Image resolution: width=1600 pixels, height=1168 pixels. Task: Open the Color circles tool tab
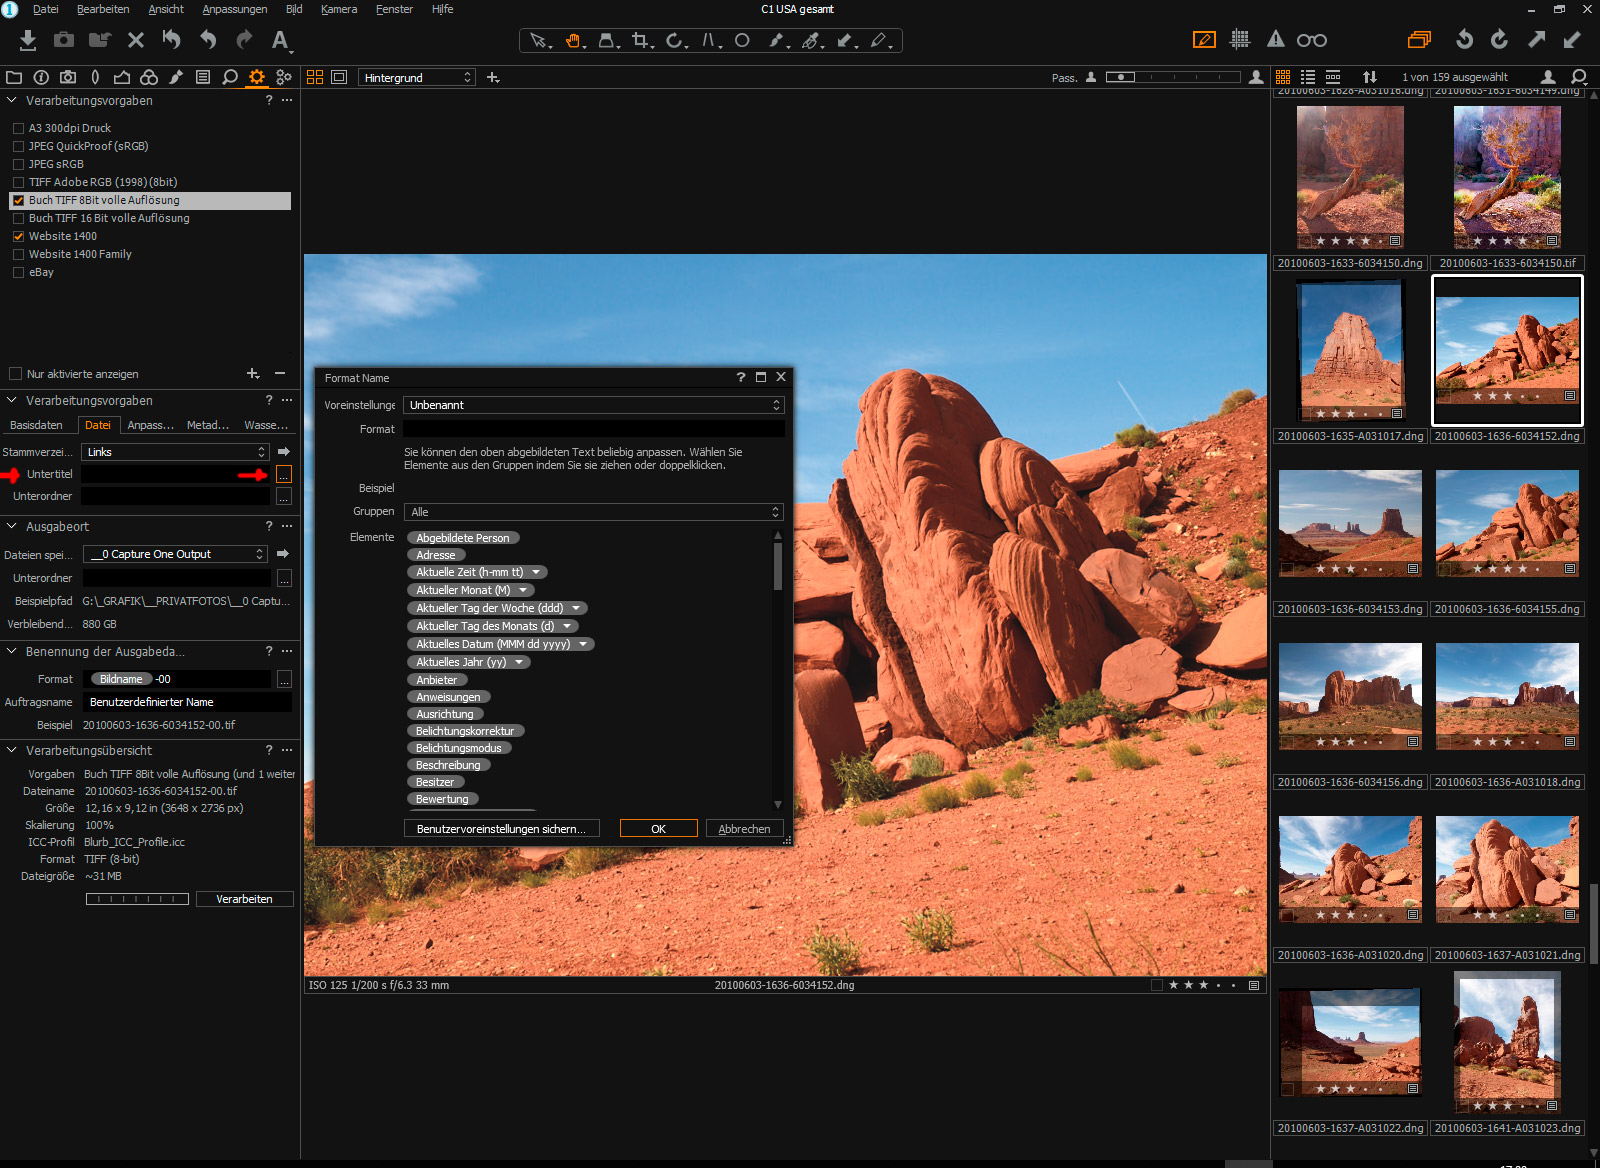click(x=149, y=77)
